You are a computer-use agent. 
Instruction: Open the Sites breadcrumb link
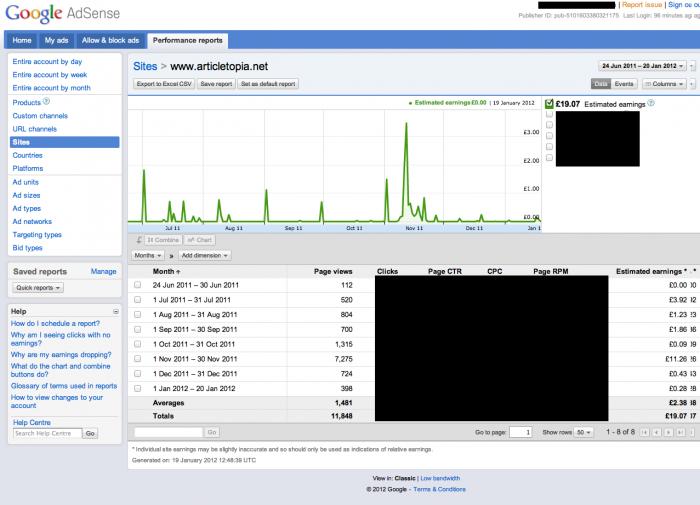145,67
